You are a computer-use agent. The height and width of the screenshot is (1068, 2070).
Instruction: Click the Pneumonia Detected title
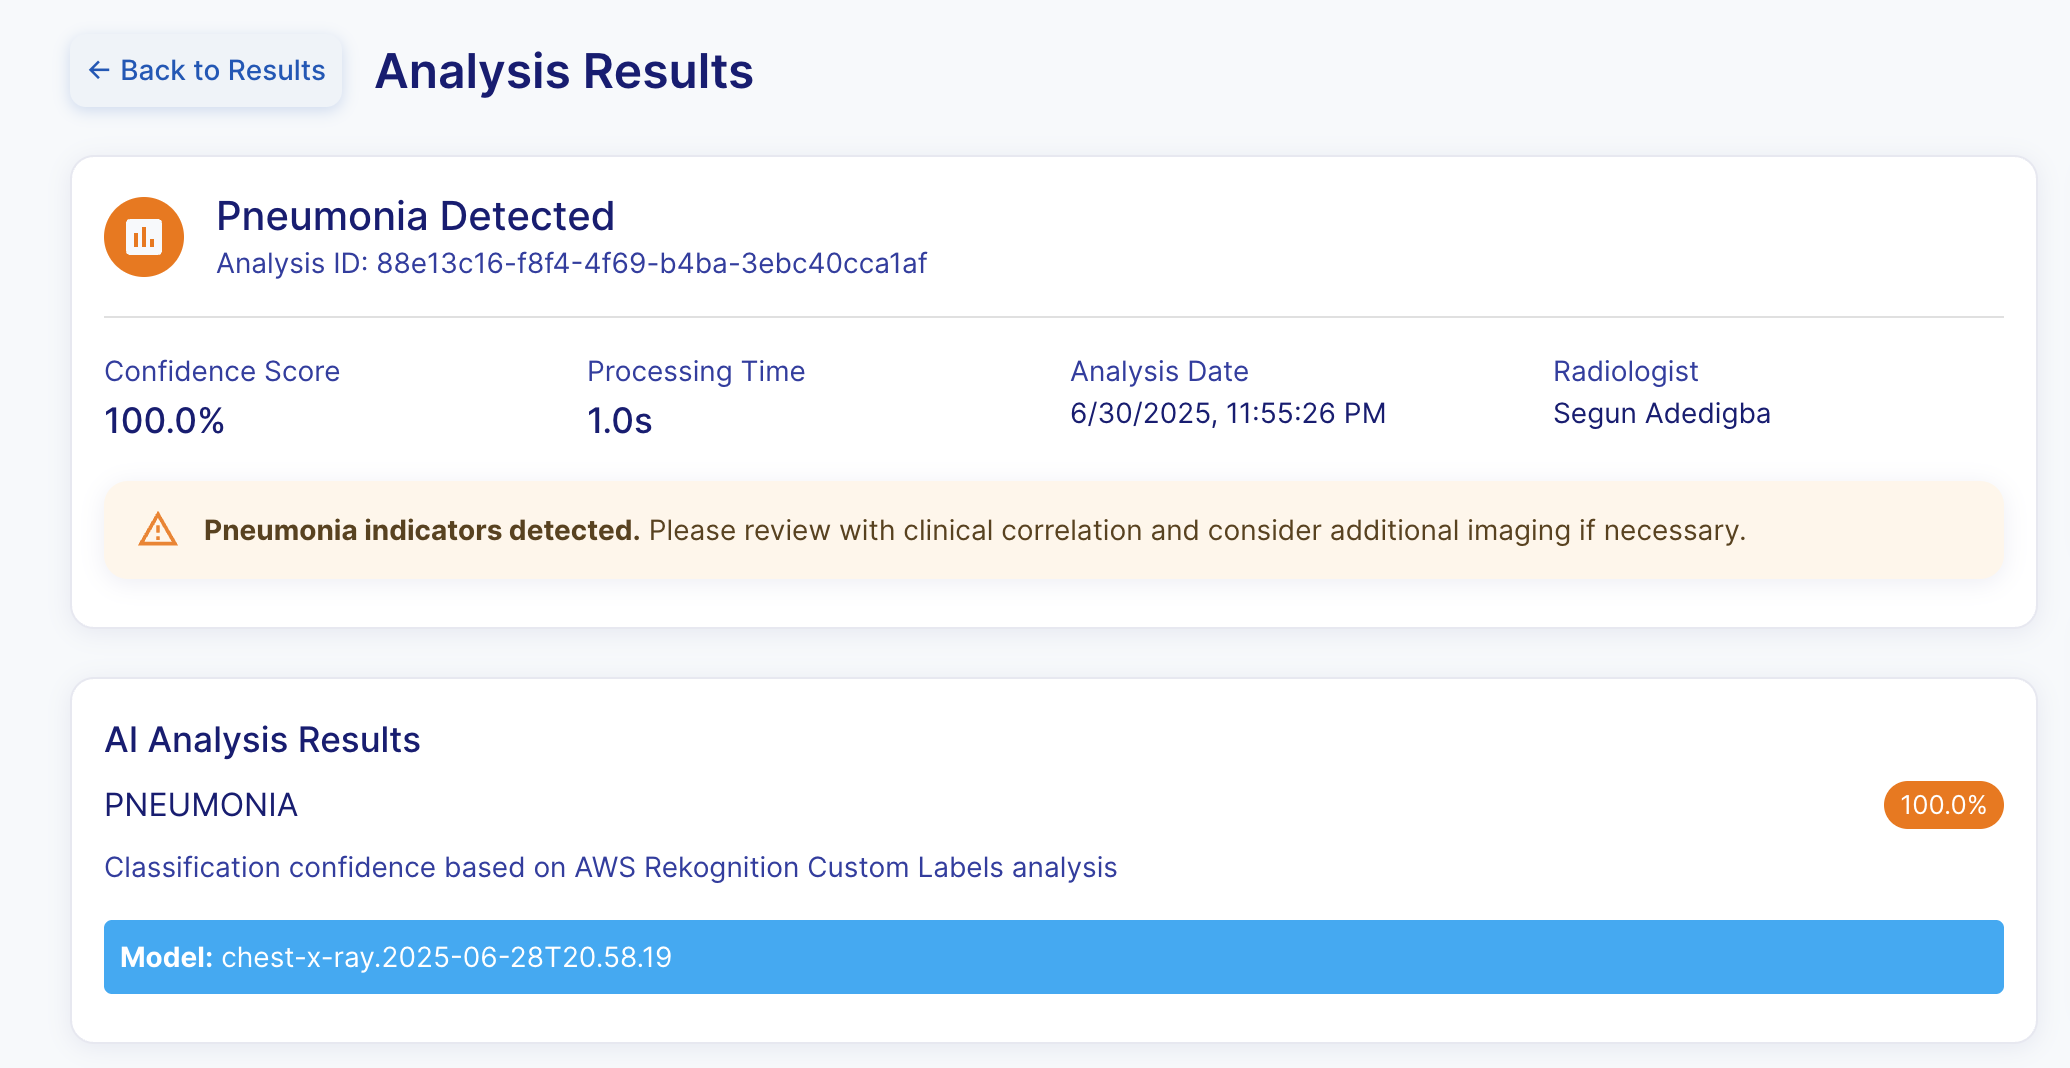coord(415,216)
